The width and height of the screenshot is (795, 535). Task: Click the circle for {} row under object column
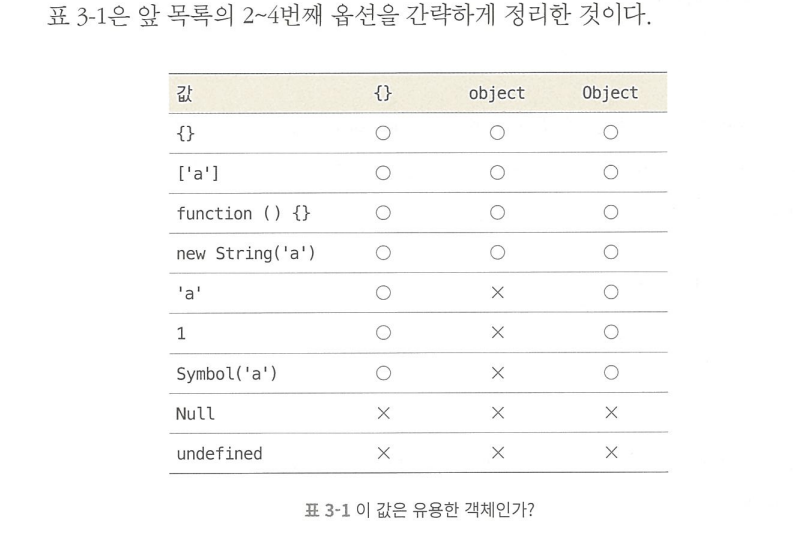pyautogui.click(x=497, y=133)
